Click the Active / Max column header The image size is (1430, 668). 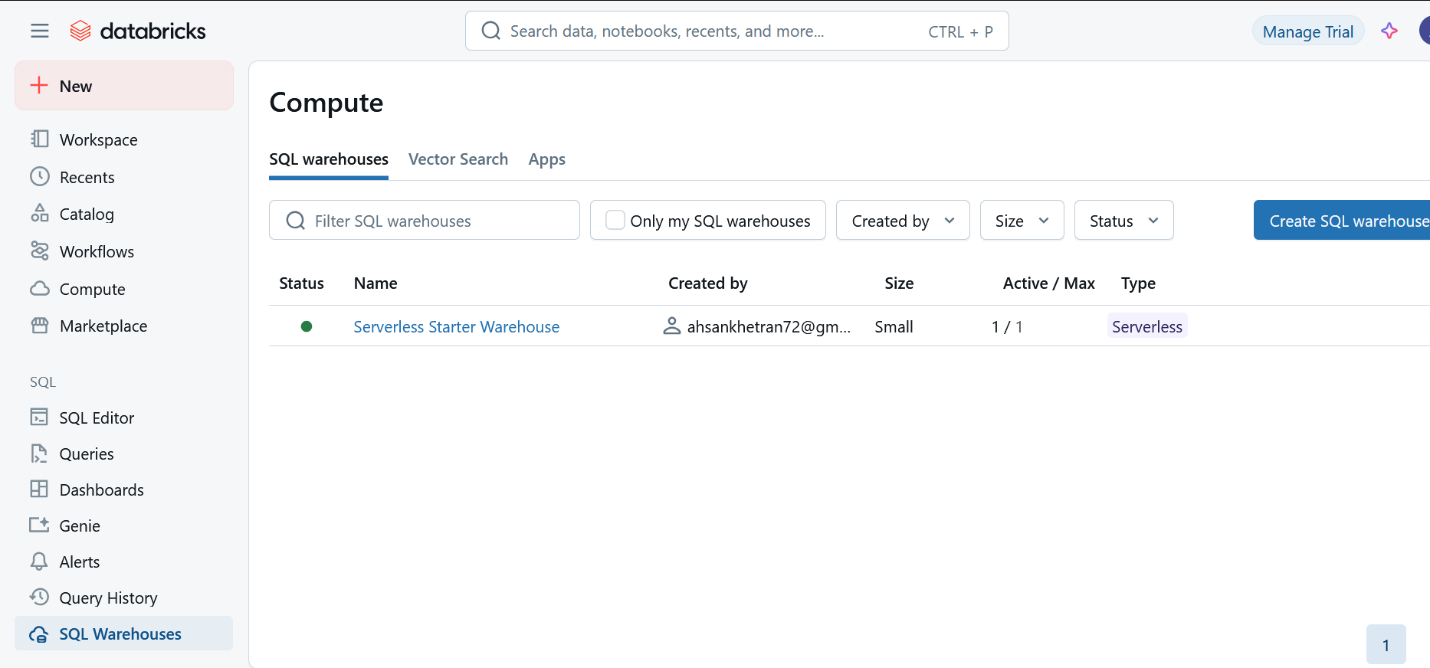pos(1049,284)
